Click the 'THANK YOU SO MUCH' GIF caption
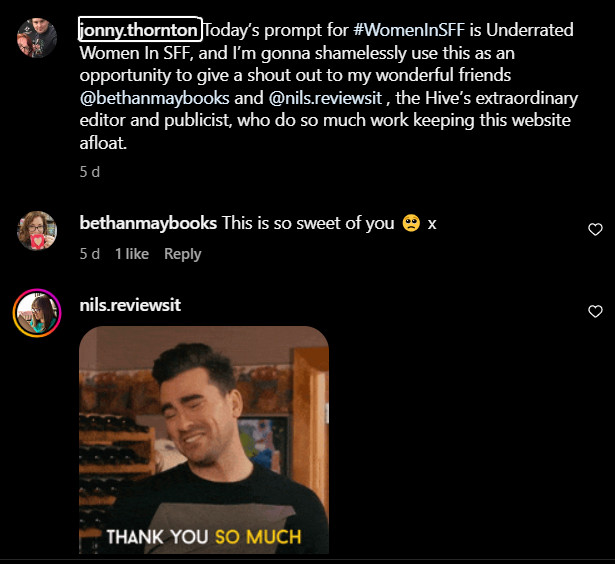615x564 pixels. [204, 537]
